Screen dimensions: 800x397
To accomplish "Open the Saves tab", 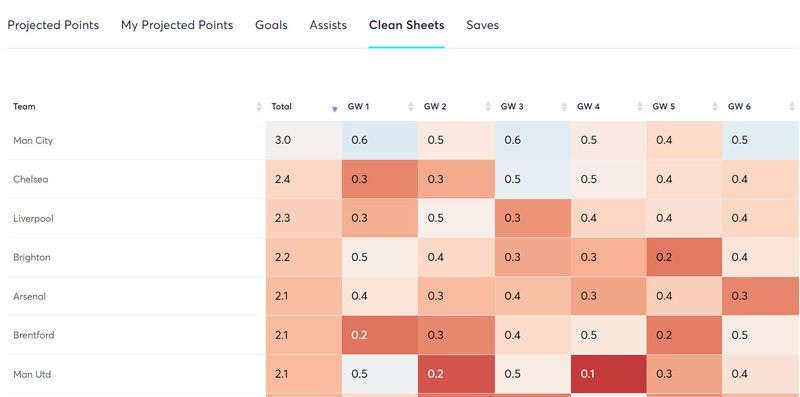I will click(x=483, y=25).
